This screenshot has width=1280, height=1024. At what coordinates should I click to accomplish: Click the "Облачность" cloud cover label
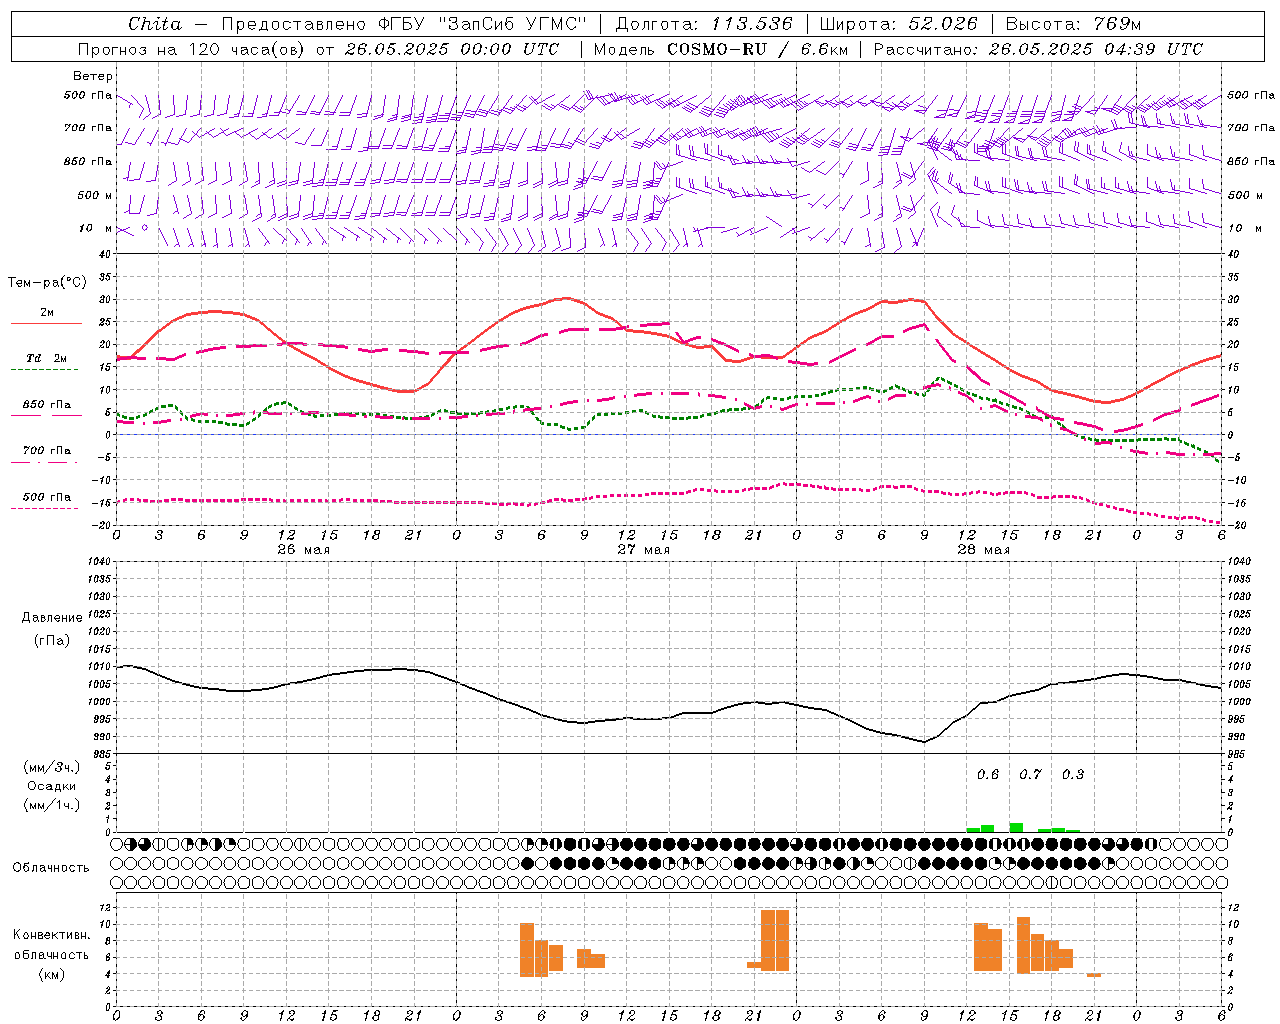[51, 867]
